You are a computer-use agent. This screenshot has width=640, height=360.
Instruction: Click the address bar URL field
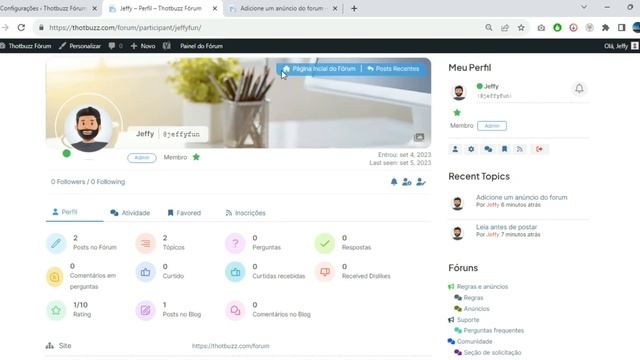[x=261, y=28]
